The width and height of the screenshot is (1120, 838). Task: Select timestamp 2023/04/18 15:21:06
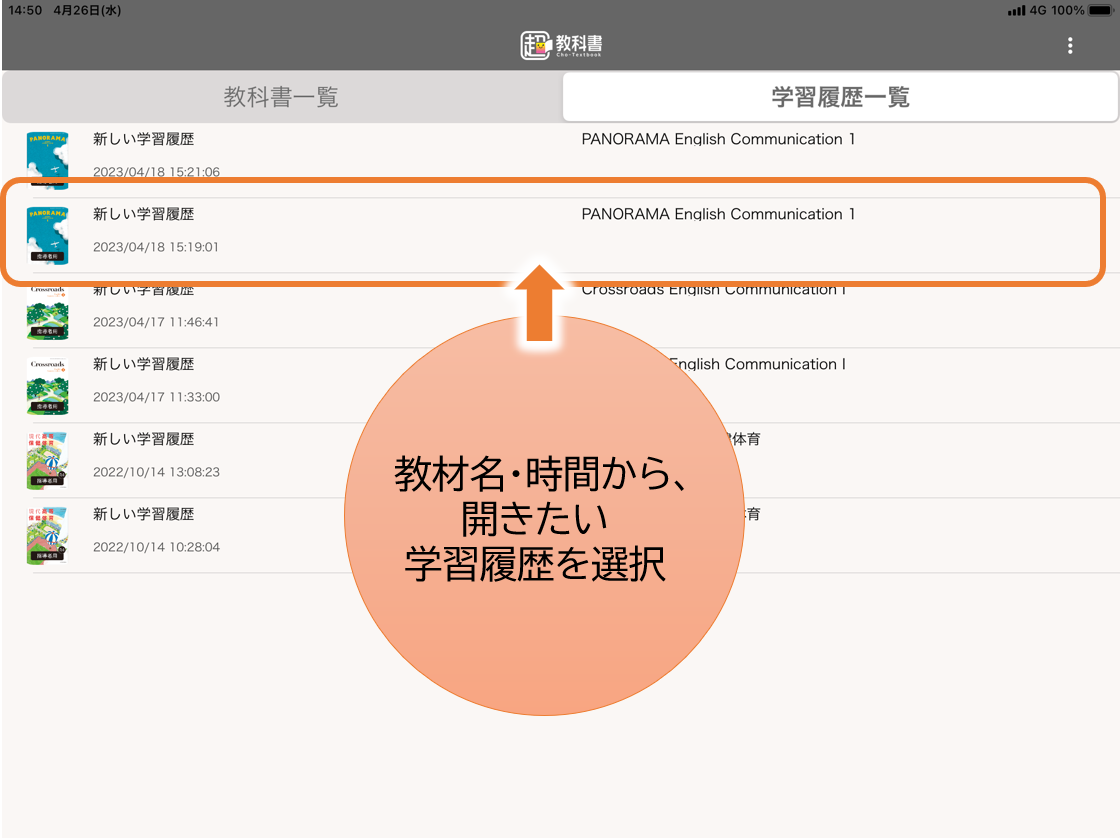(x=156, y=171)
